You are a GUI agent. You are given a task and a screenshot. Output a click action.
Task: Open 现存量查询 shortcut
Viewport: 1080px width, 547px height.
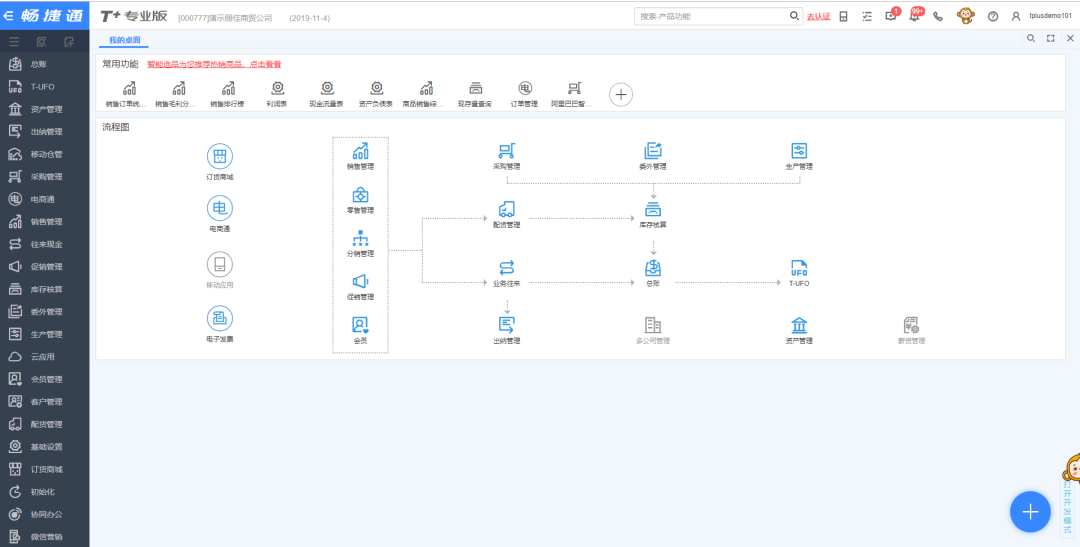tap(475, 94)
